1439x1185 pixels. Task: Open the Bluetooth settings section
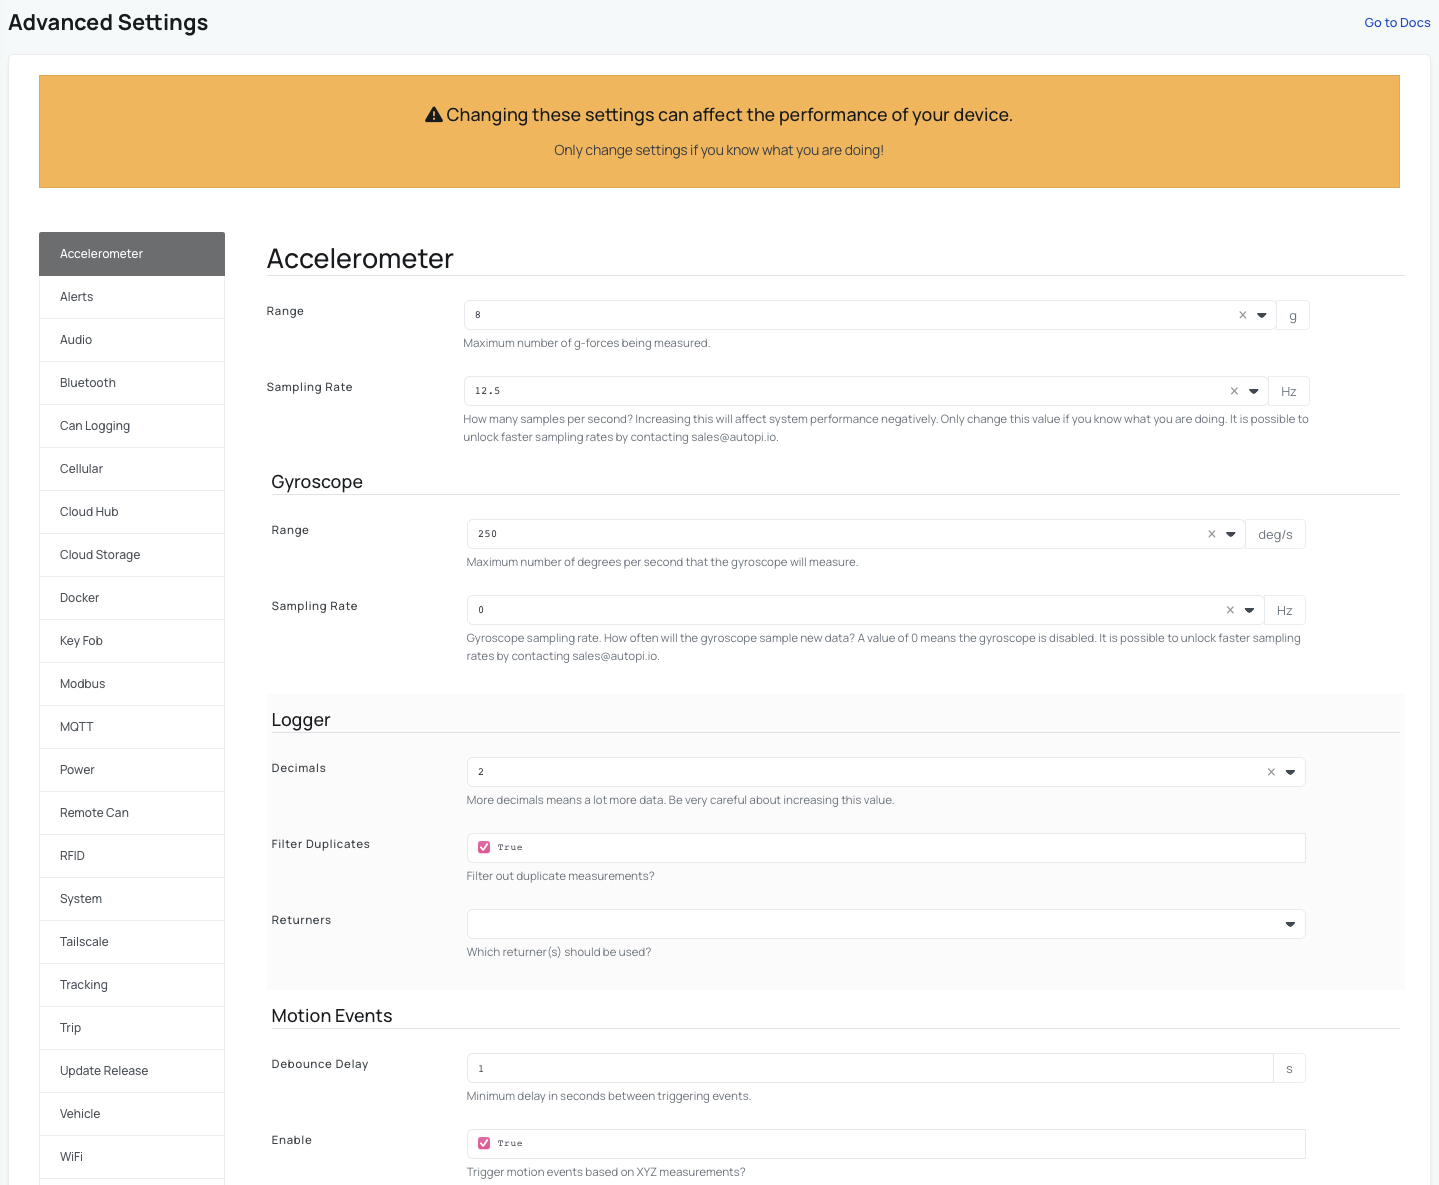click(x=132, y=383)
